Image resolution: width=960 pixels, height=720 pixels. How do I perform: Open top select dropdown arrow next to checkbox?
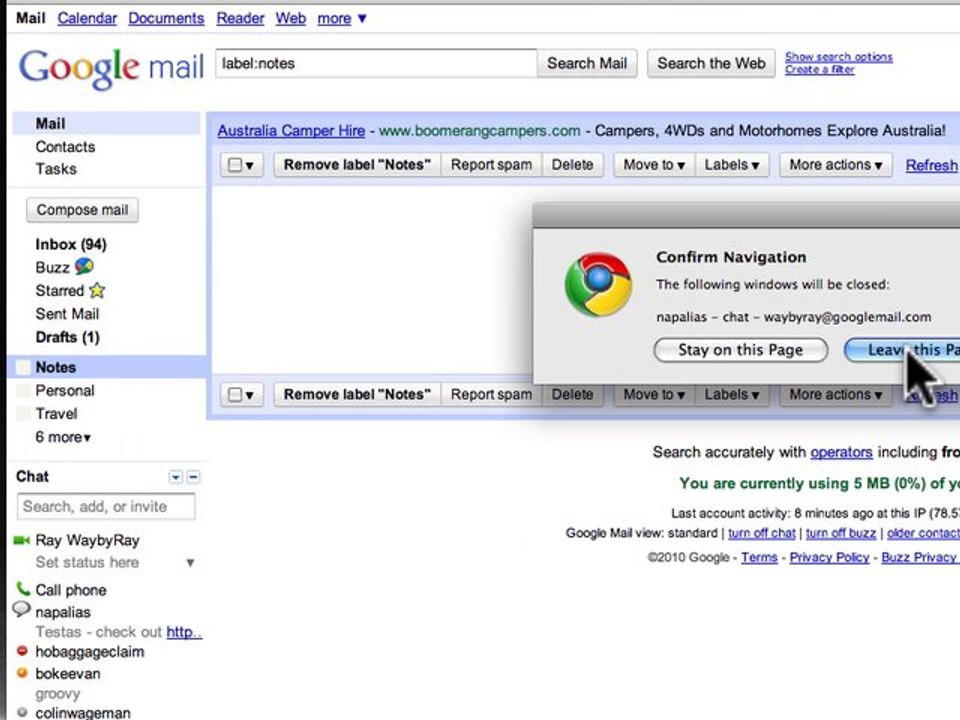tap(250, 165)
